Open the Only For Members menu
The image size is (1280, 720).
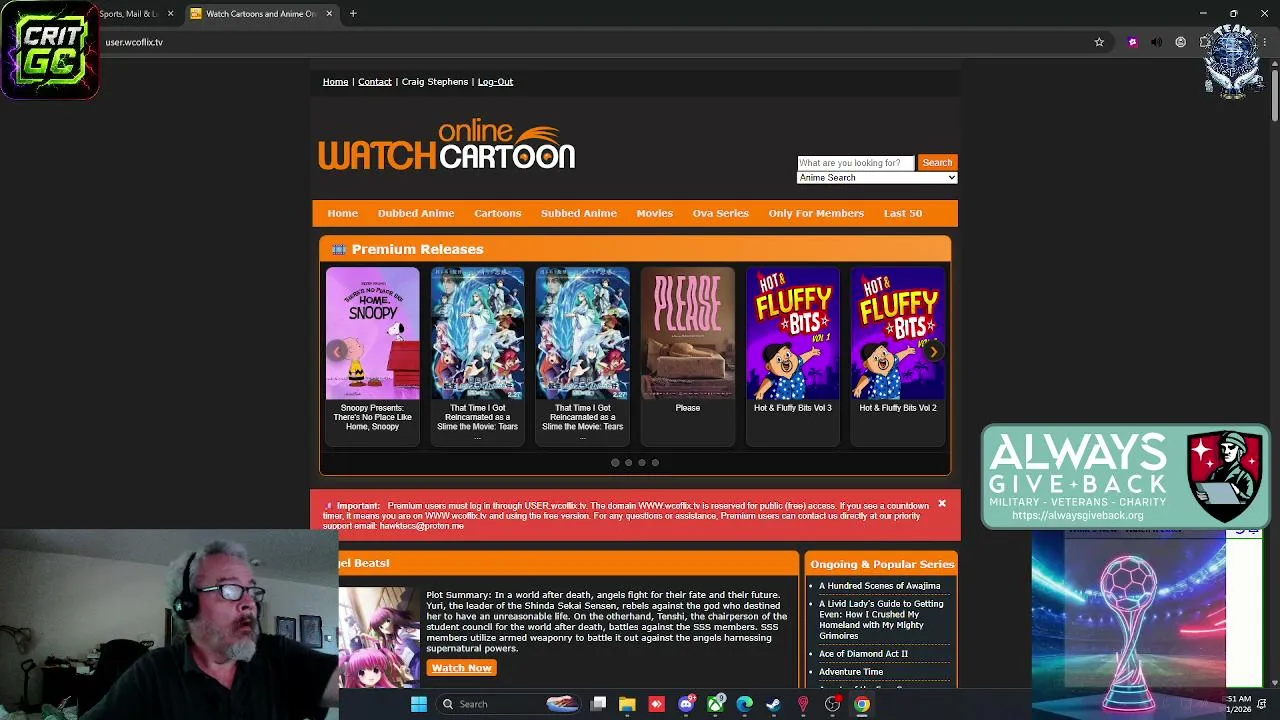click(x=816, y=213)
